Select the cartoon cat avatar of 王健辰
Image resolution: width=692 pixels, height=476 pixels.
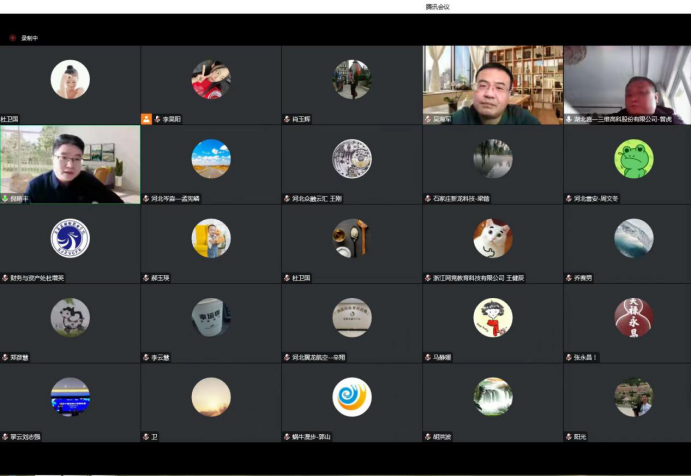[492, 238]
